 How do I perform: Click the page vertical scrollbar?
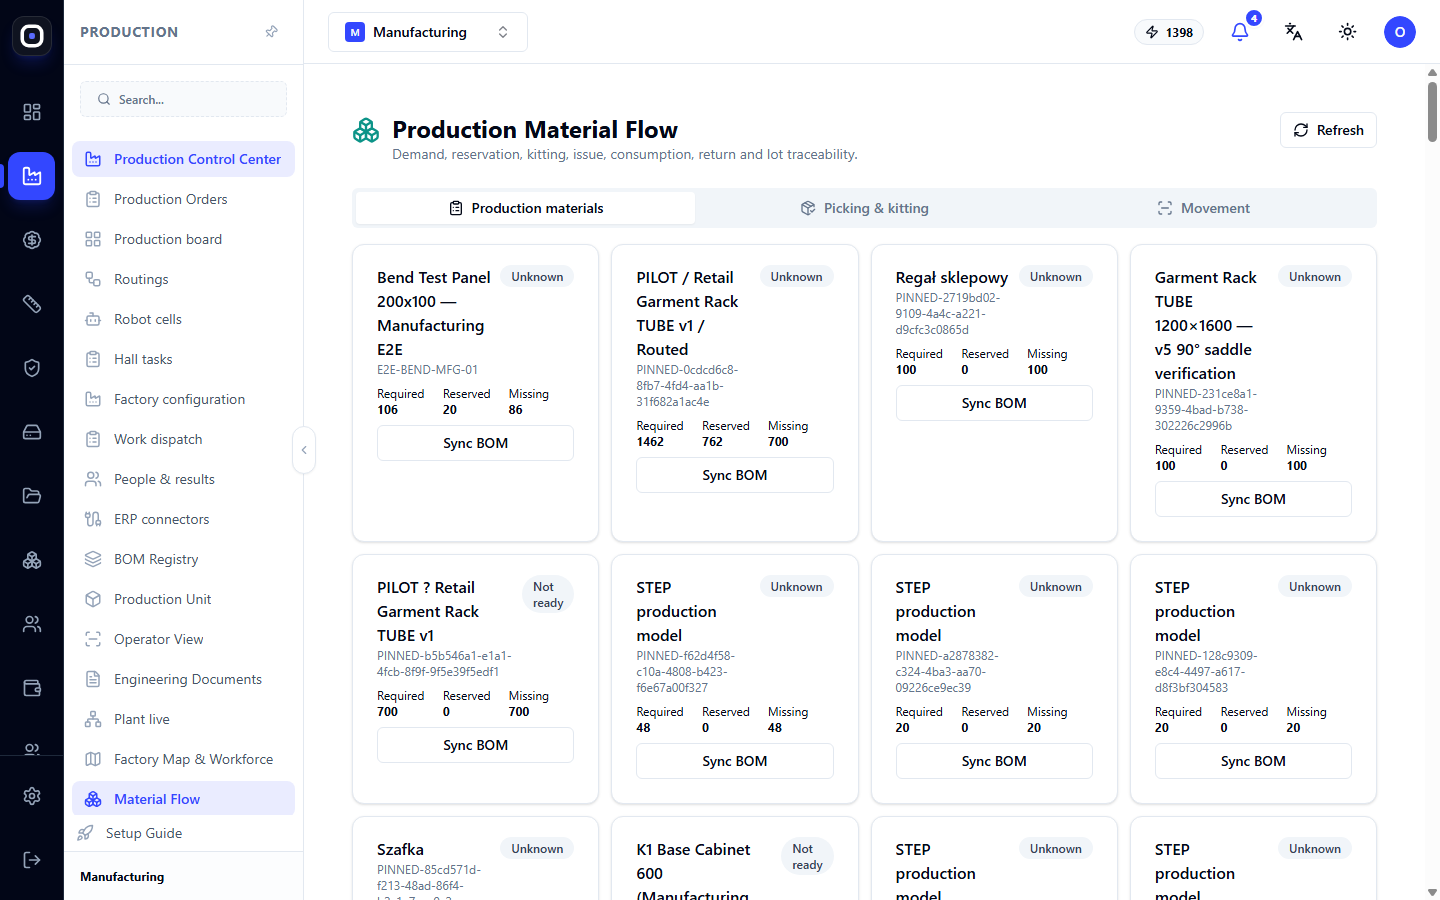coord(1432,112)
